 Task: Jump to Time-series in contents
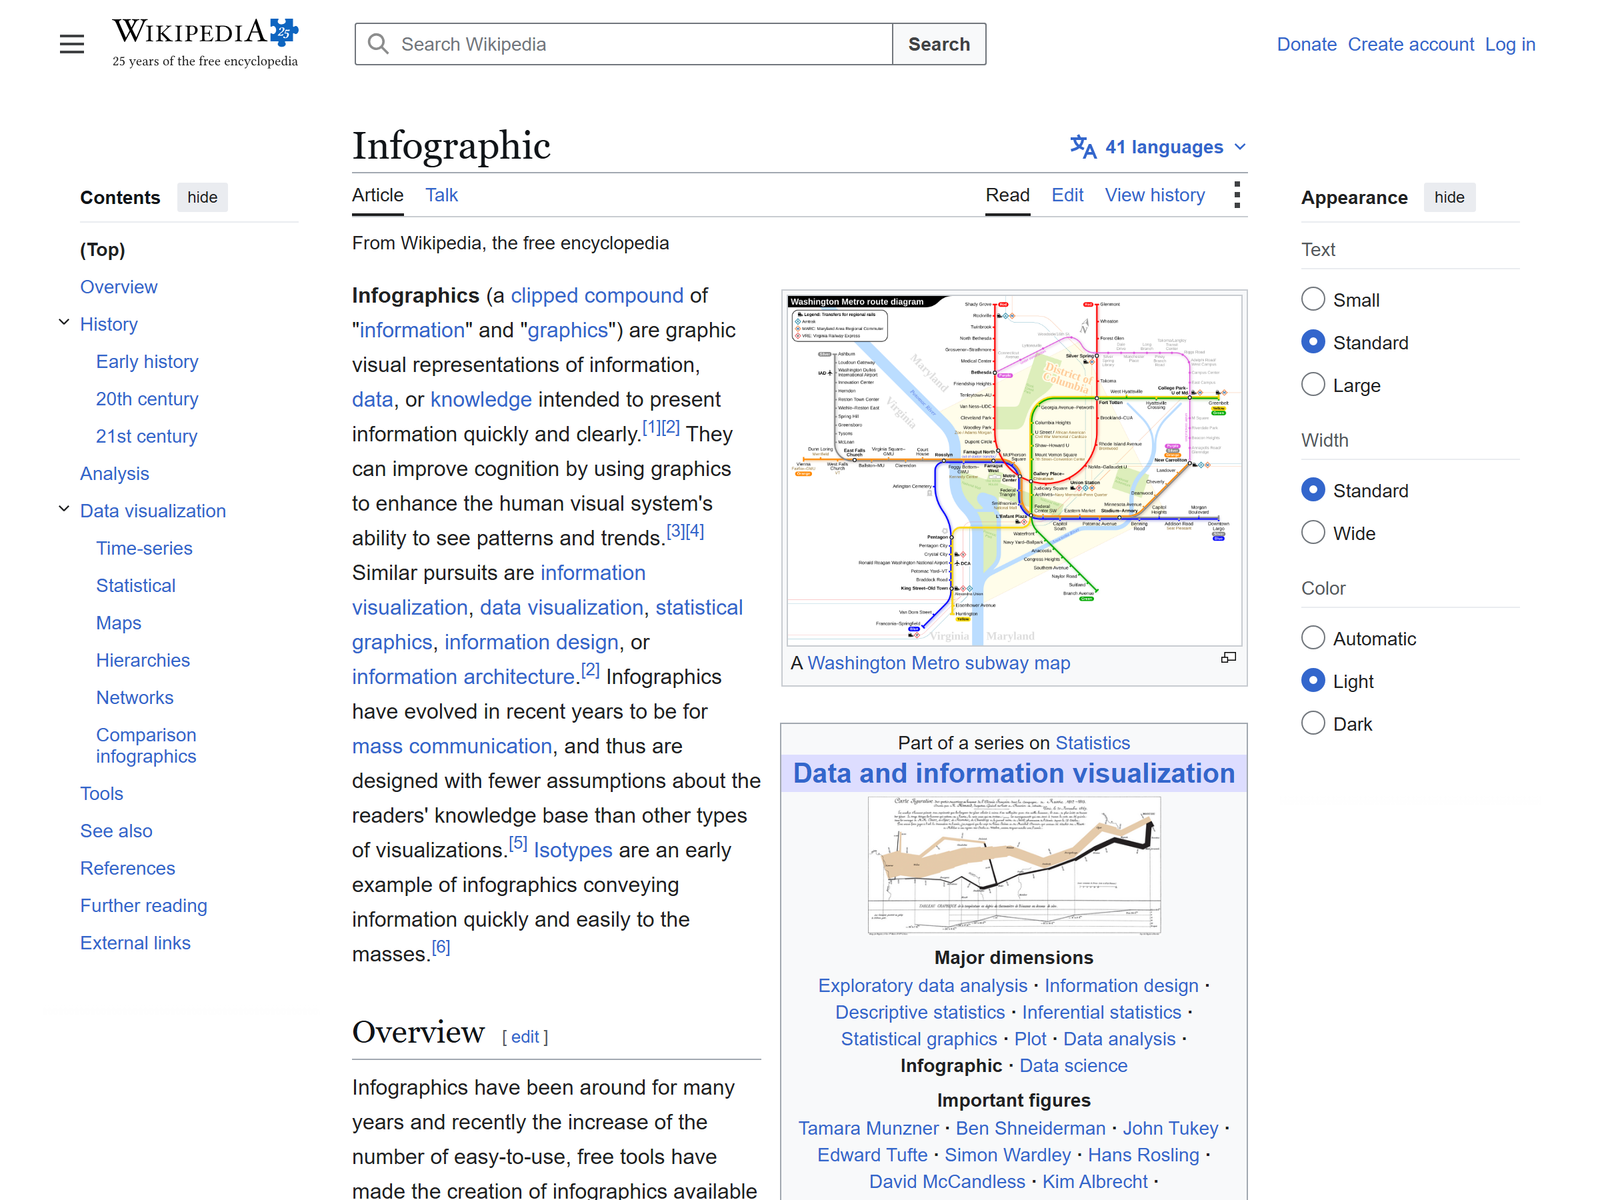click(144, 548)
